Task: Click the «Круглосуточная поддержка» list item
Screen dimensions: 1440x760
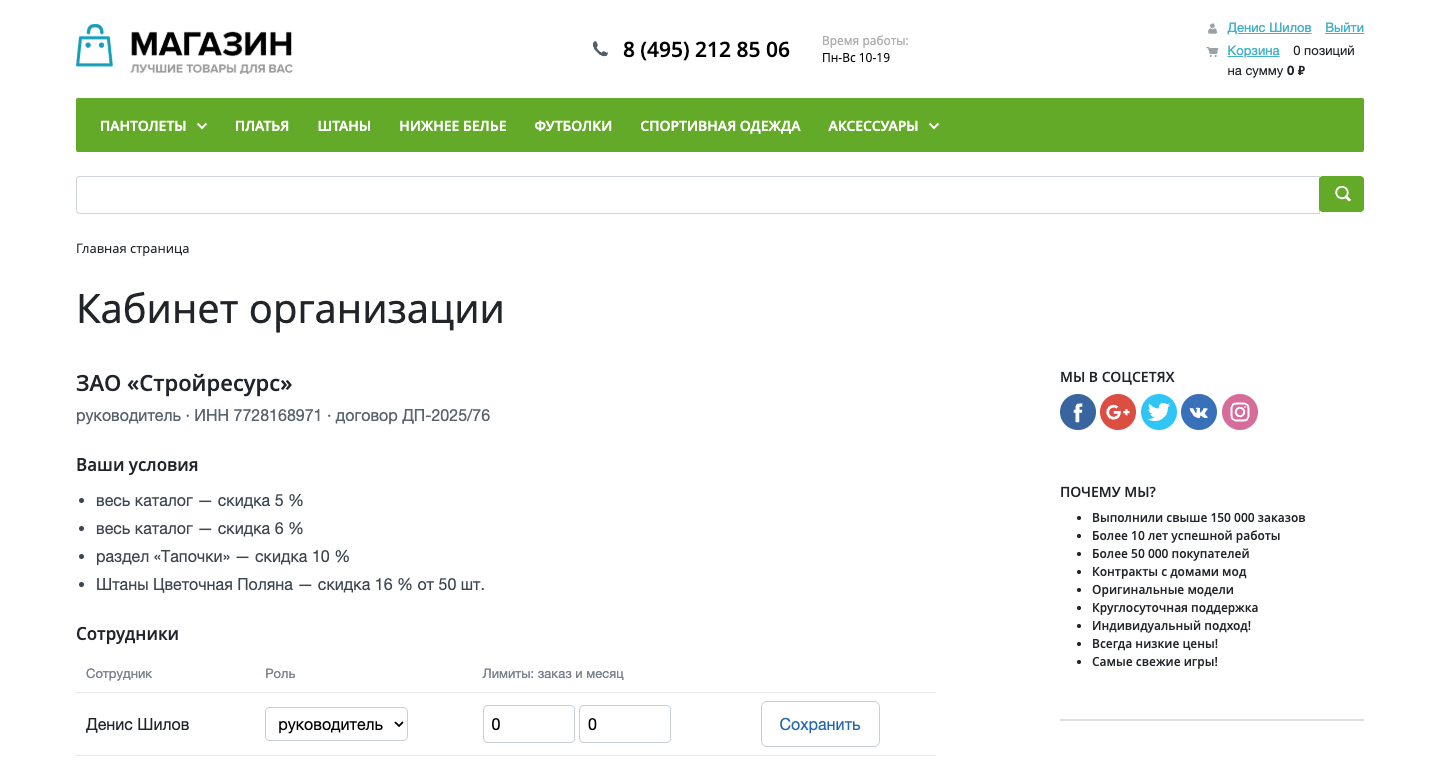Action: (1175, 608)
